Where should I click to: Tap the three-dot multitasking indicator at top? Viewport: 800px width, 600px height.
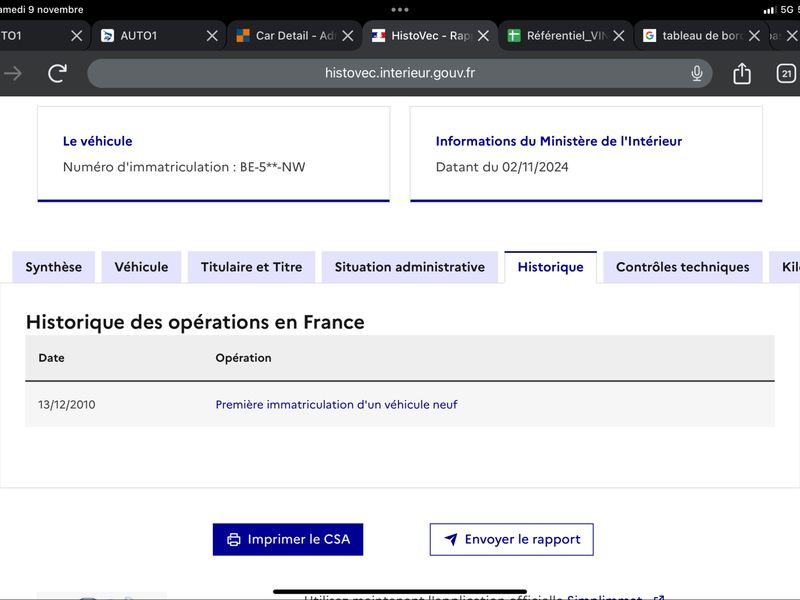tap(400, 10)
